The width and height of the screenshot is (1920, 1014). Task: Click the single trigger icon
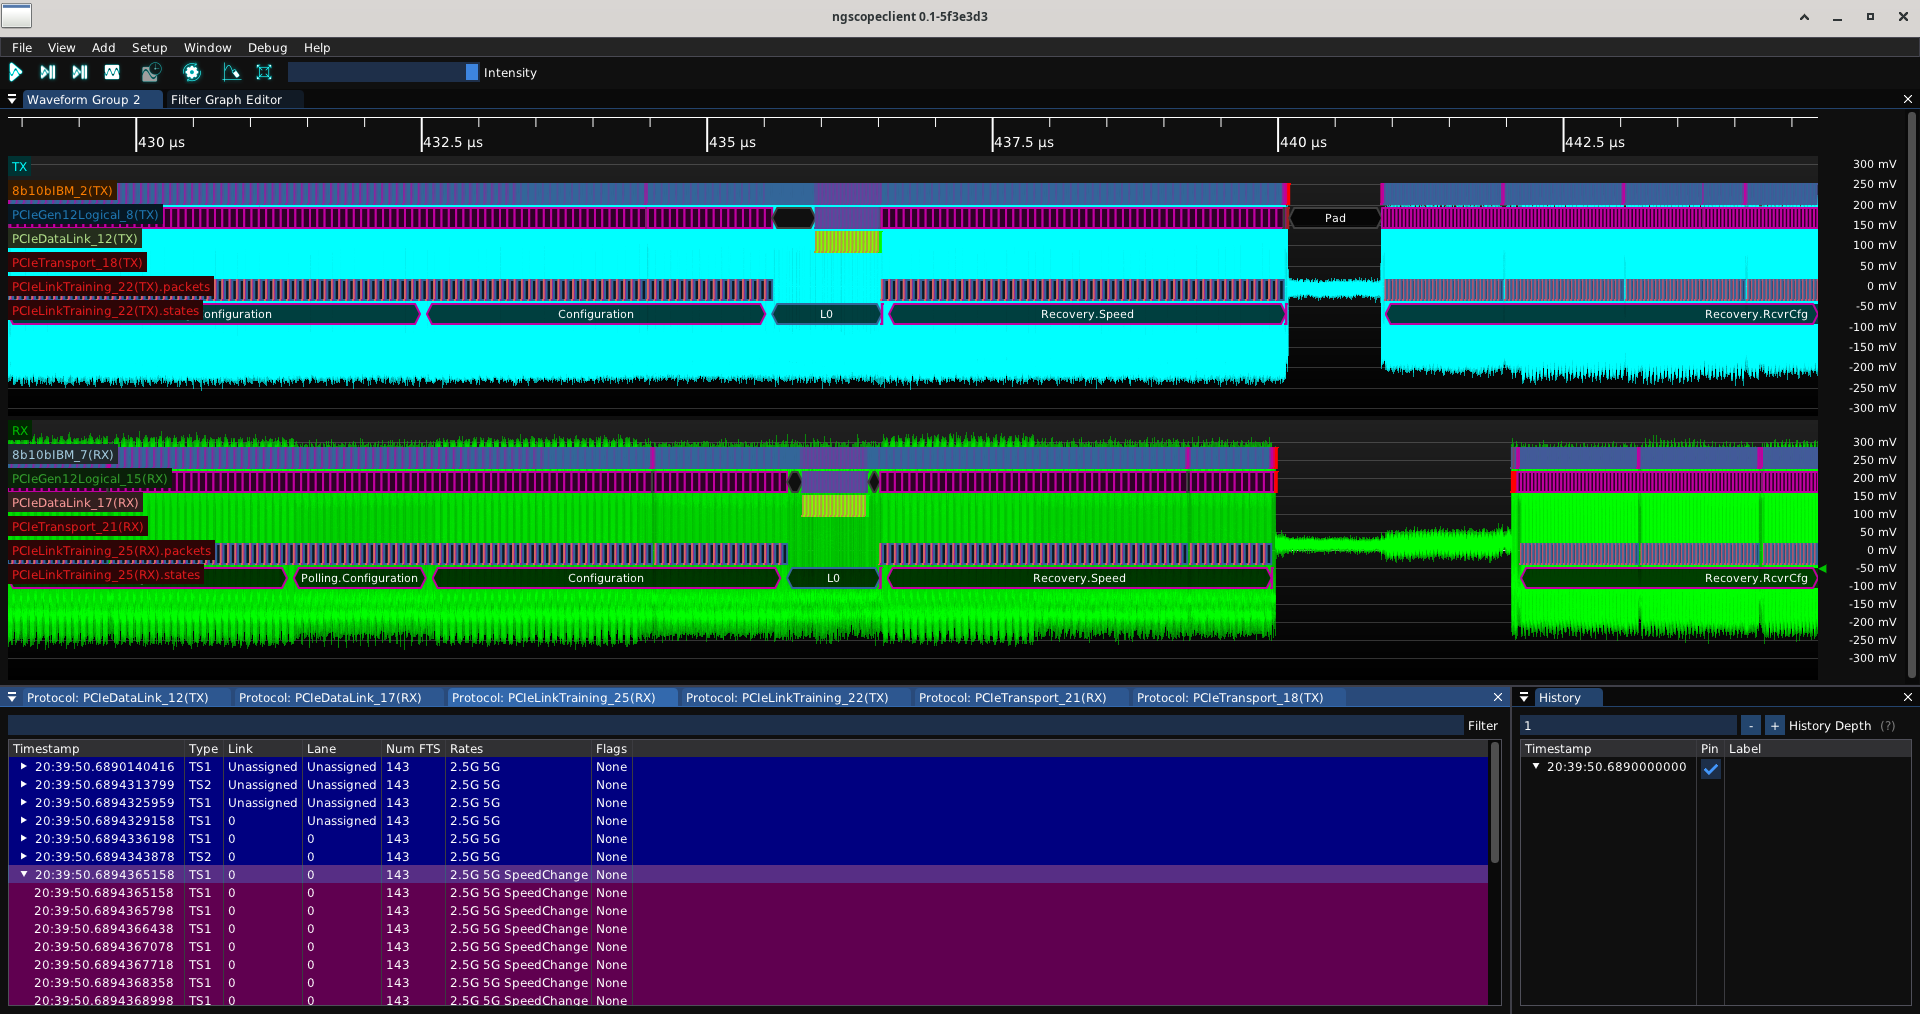(47, 72)
